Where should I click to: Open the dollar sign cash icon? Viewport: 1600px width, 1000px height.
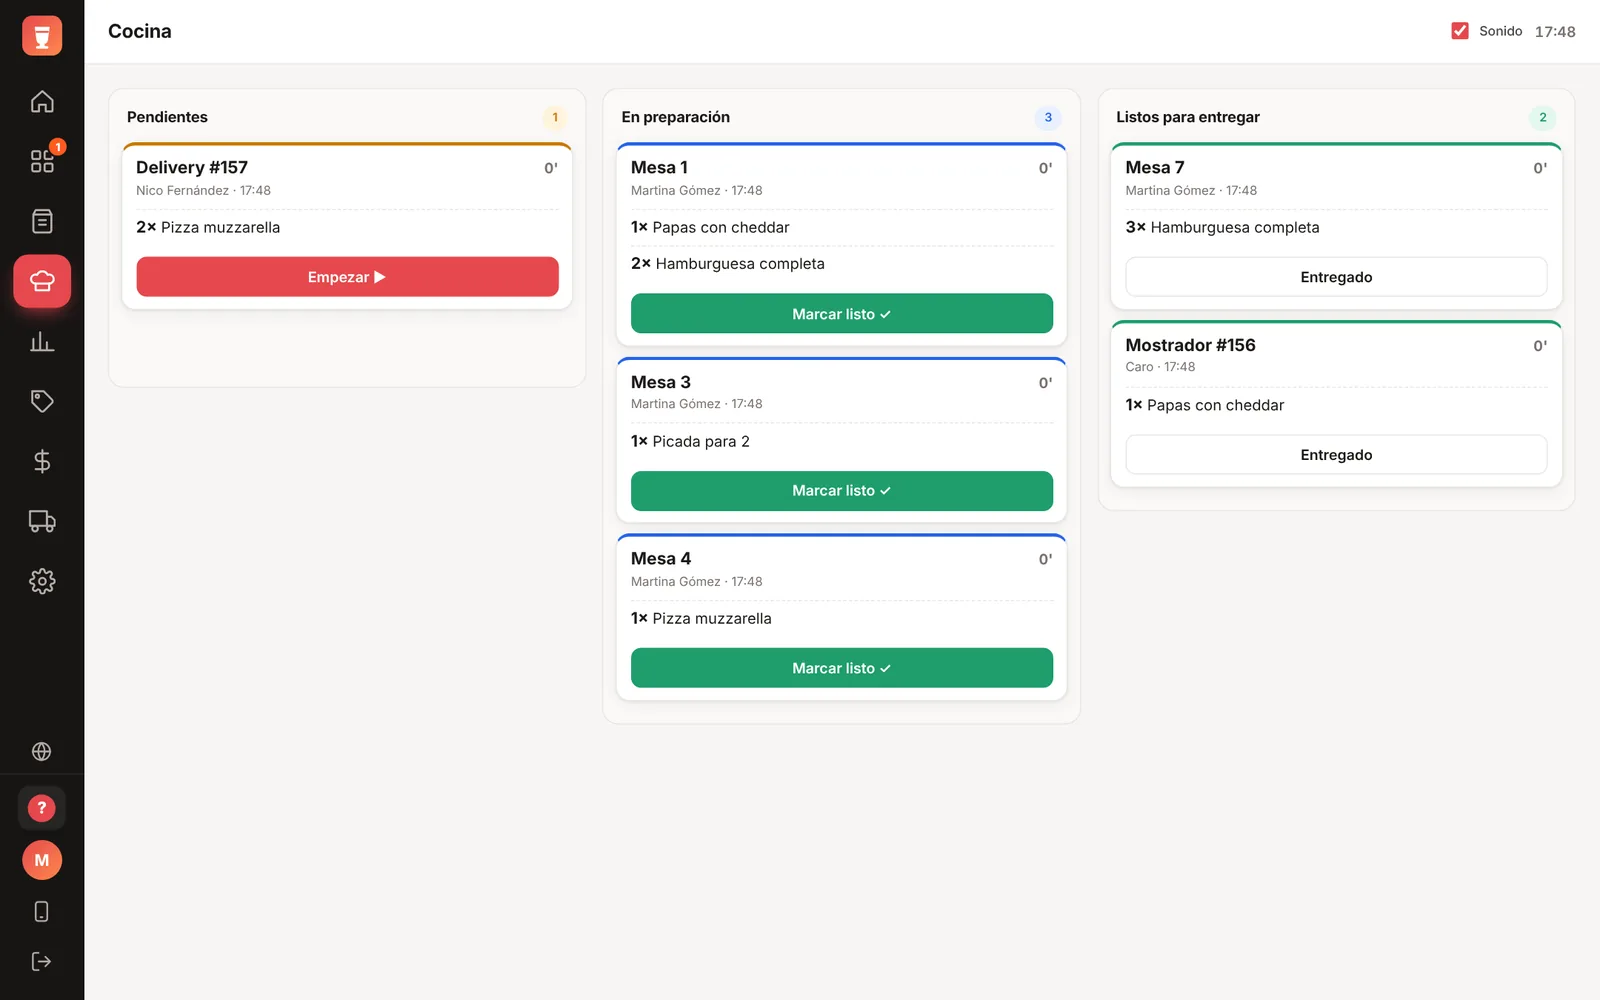pyautogui.click(x=42, y=461)
